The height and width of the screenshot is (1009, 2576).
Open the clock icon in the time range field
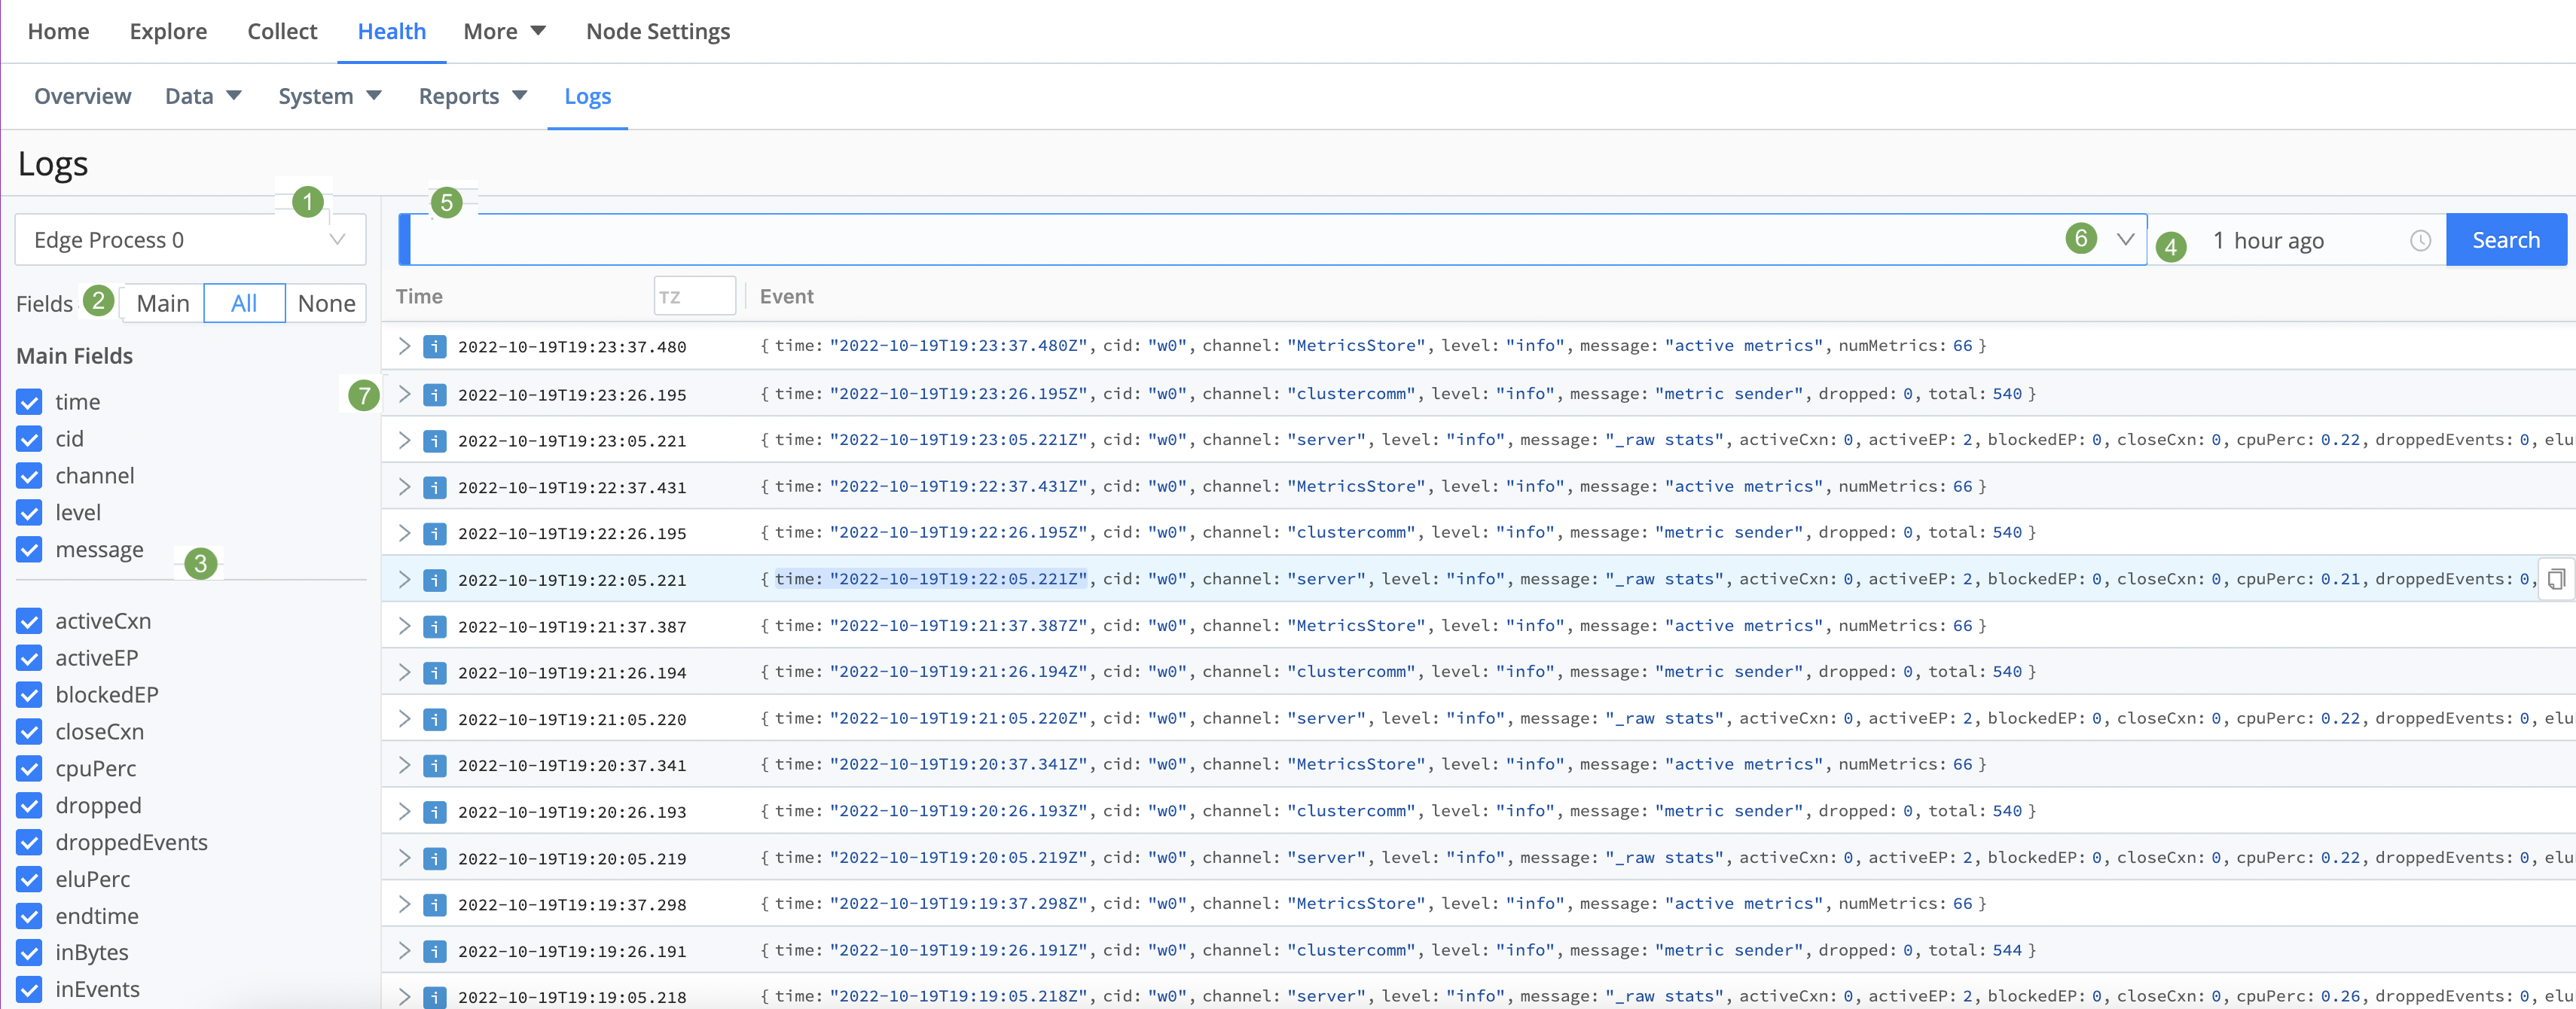coord(2420,240)
